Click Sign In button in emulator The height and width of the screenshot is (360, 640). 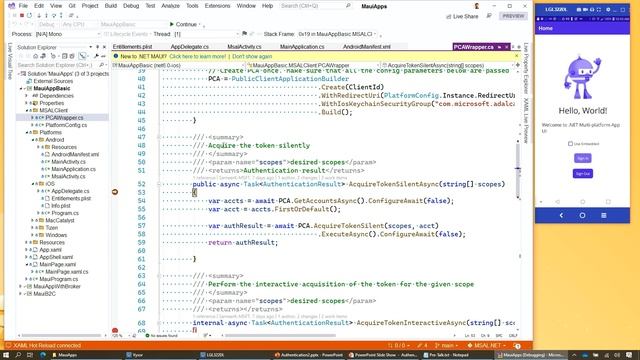[582, 158]
